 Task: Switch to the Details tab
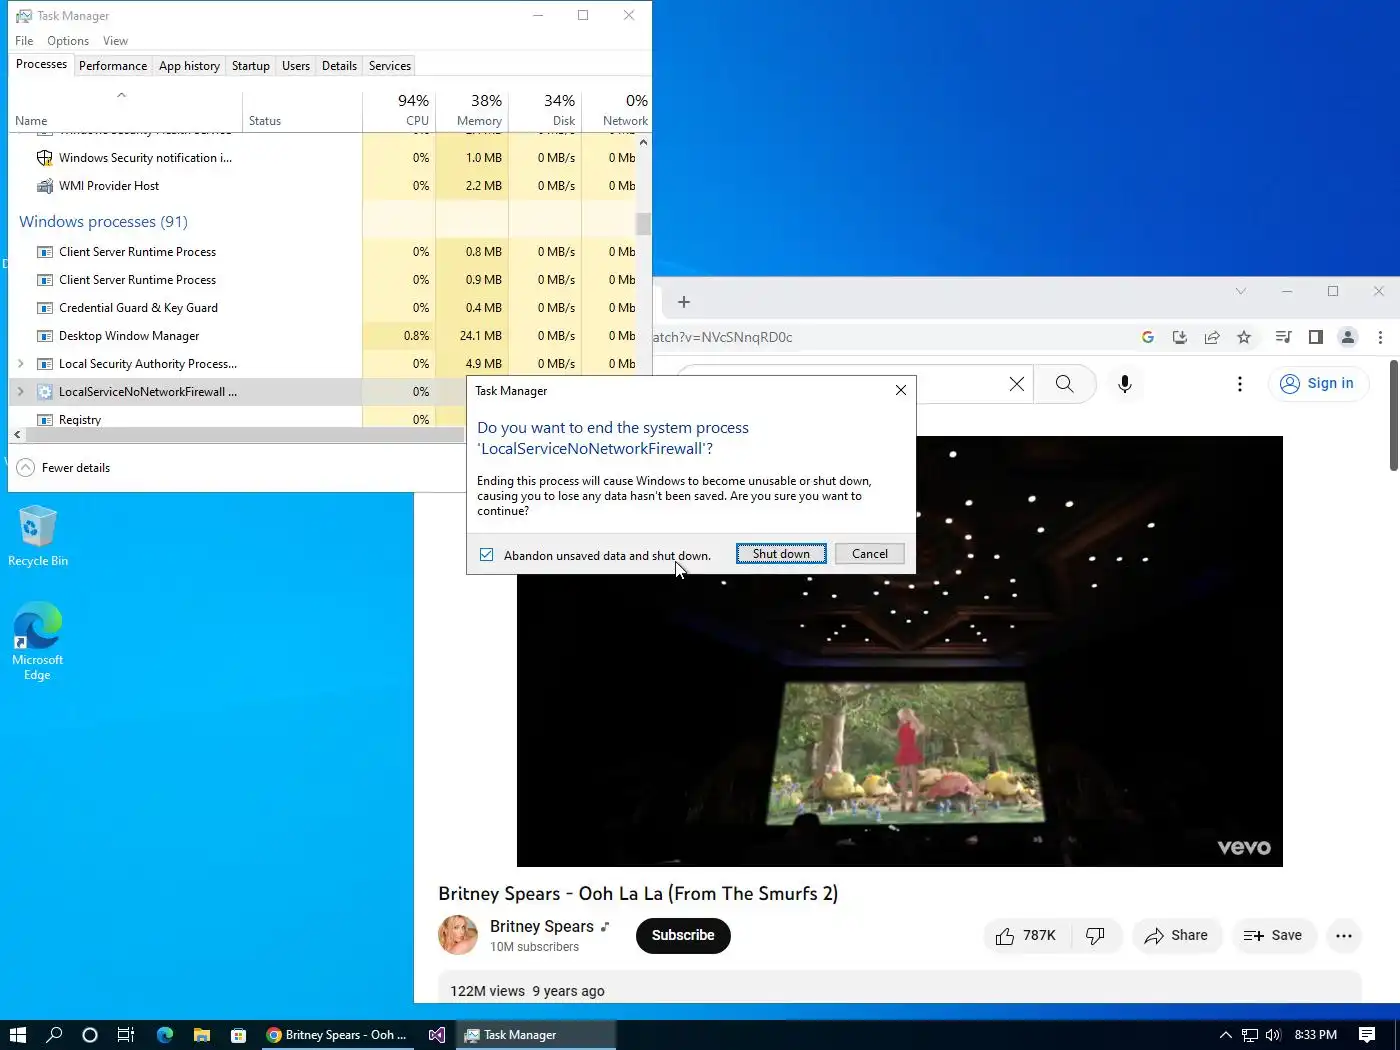(339, 66)
